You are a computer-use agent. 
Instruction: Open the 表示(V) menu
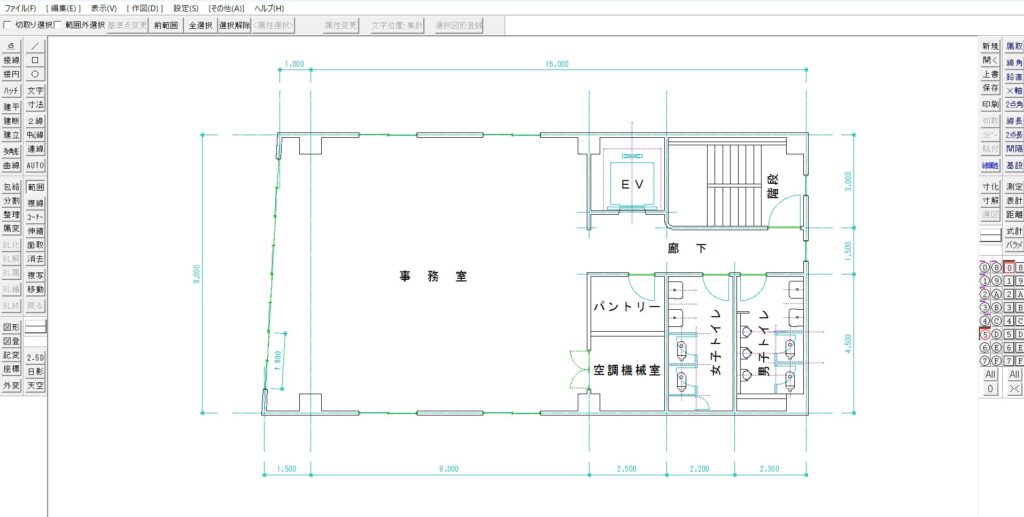click(104, 8)
